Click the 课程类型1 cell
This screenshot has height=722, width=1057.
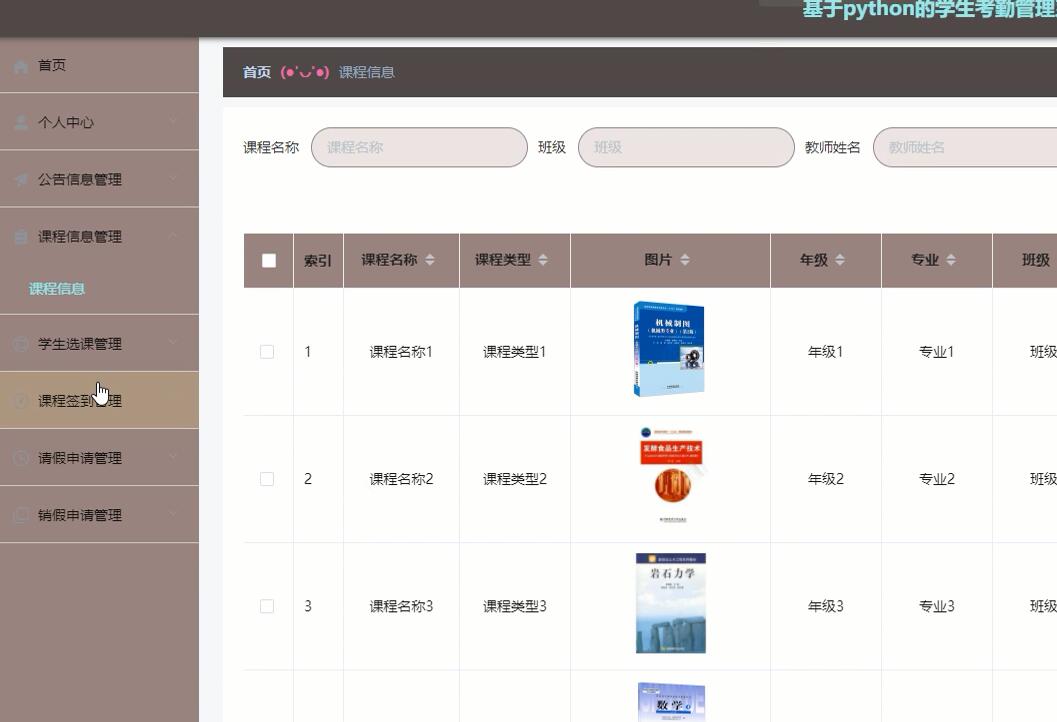coord(514,352)
